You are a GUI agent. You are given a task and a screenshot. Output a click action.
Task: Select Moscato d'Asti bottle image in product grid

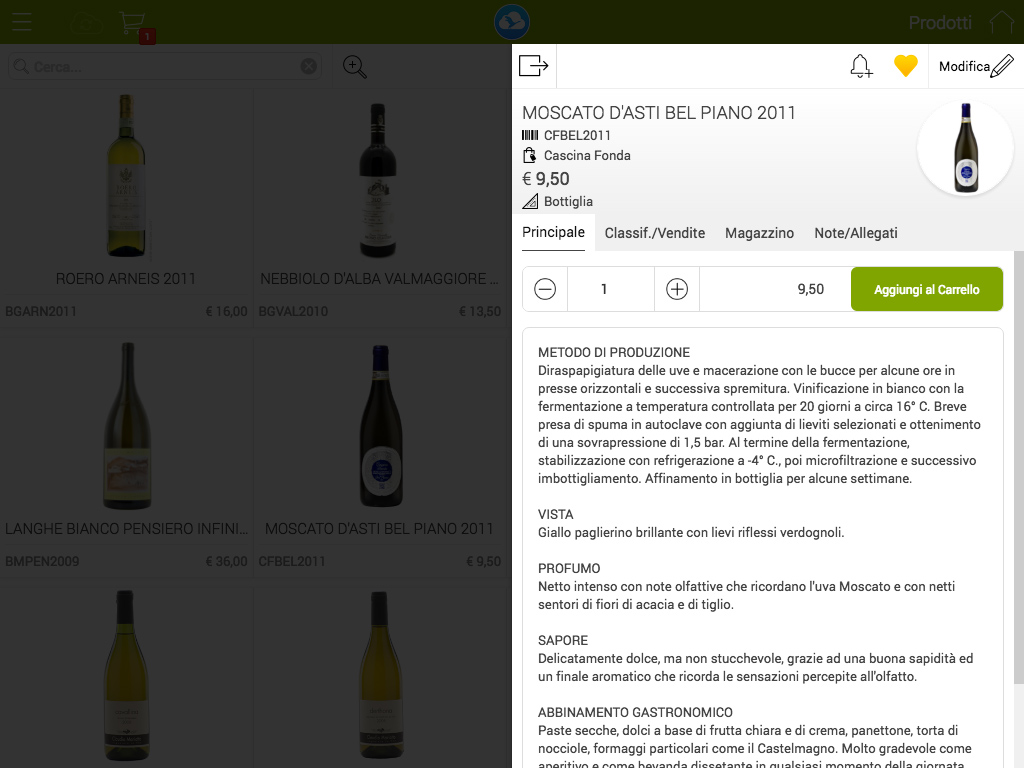[381, 425]
